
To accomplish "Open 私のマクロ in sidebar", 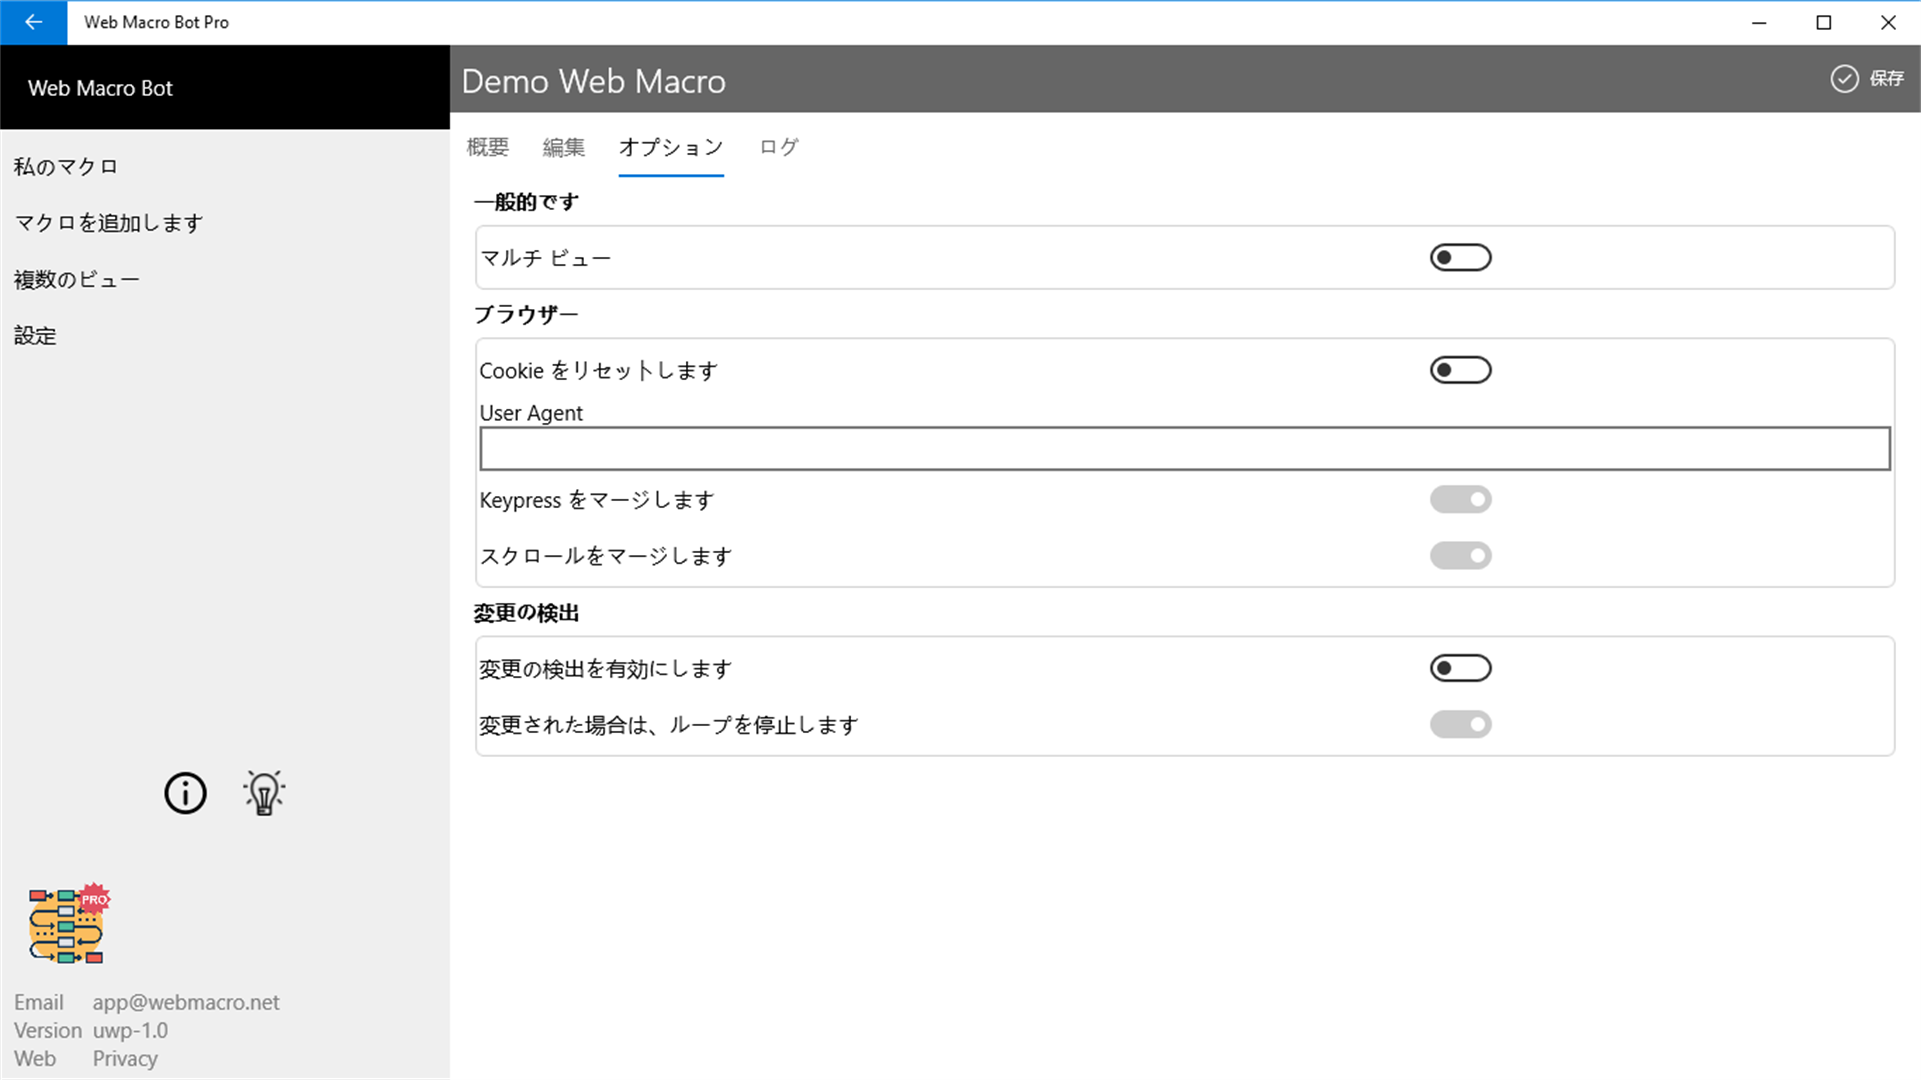I will click(66, 167).
